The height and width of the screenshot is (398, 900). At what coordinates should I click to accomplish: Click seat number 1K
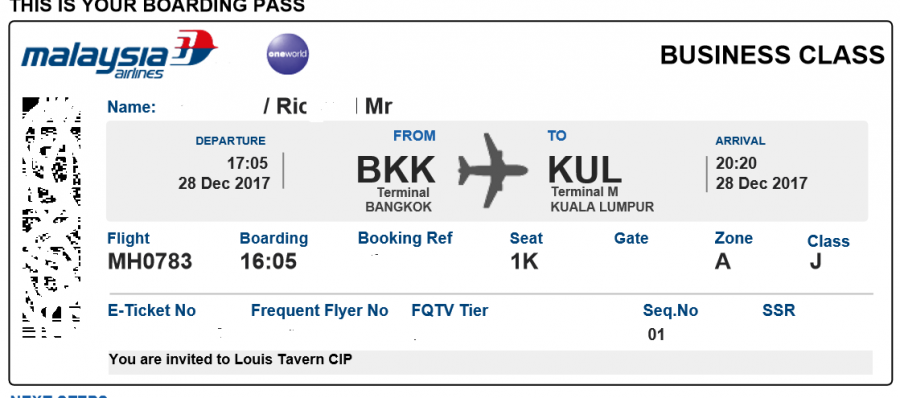[x=524, y=262]
